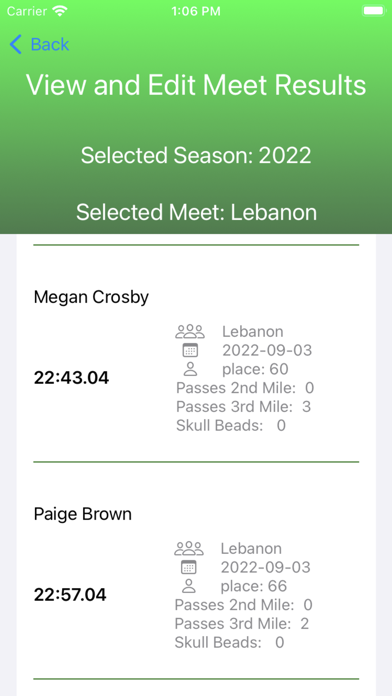Open Paige Brown's result entry
Screen dimensions: 392x696
tap(196, 570)
